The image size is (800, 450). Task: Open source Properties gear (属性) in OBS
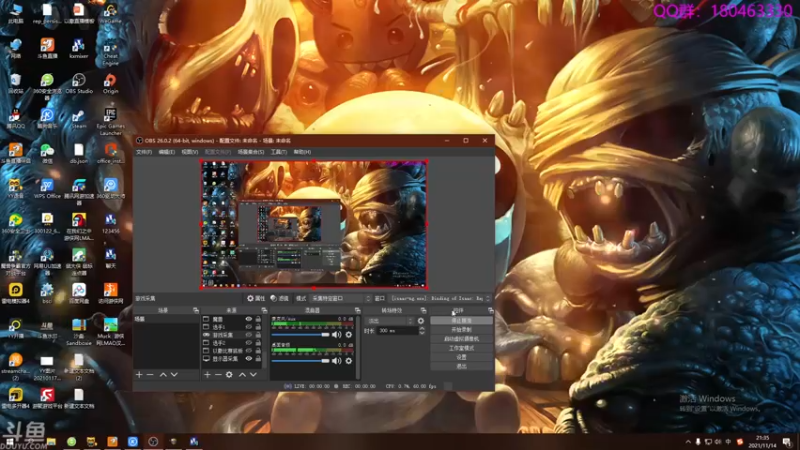pos(256,298)
